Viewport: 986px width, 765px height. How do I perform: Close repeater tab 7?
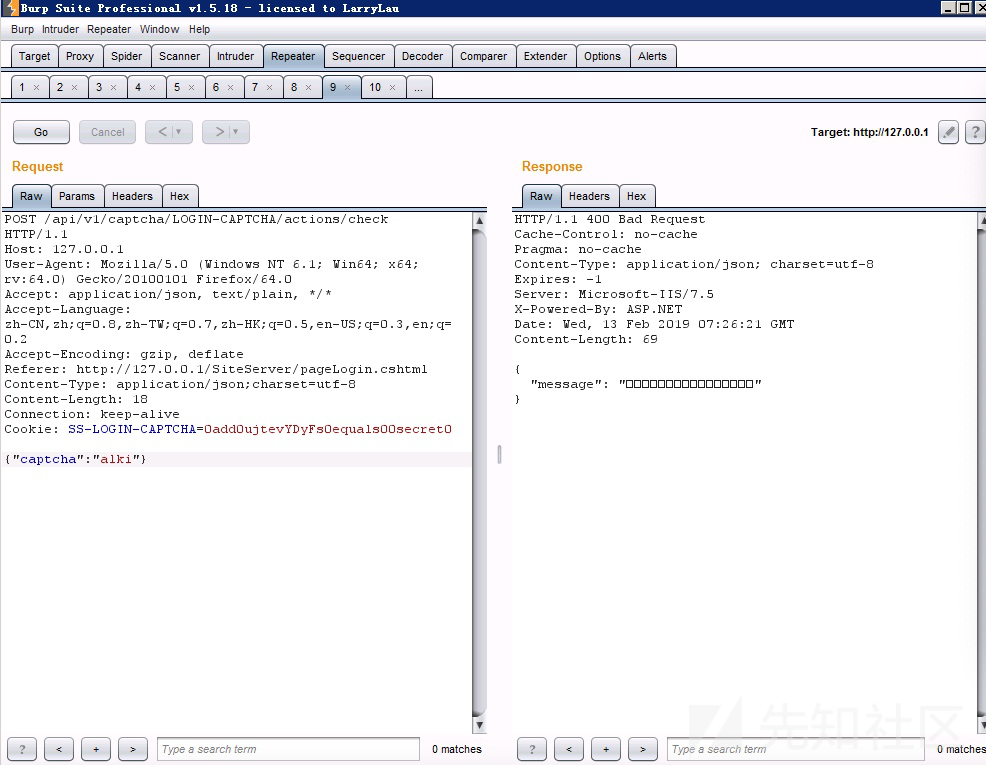coord(270,87)
